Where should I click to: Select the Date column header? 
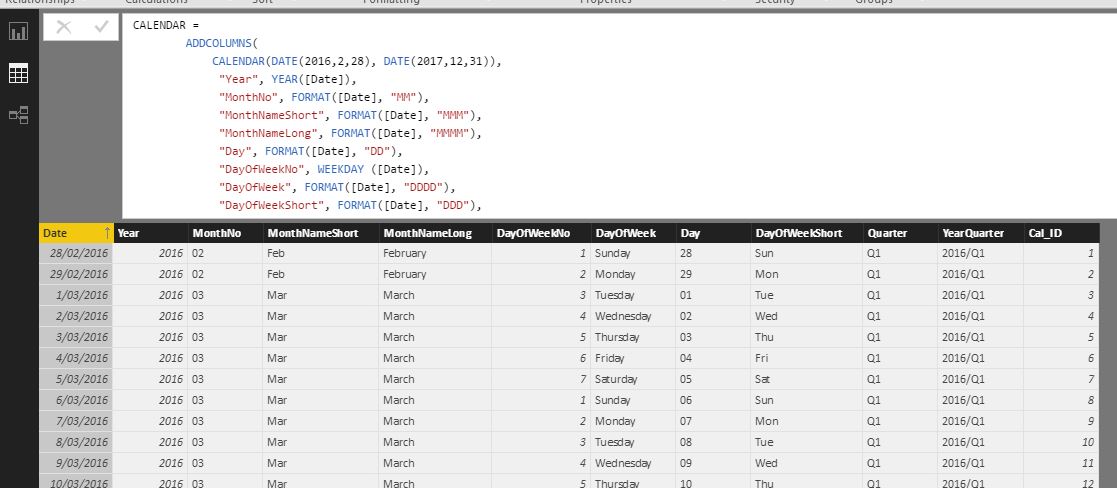(x=76, y=233)
